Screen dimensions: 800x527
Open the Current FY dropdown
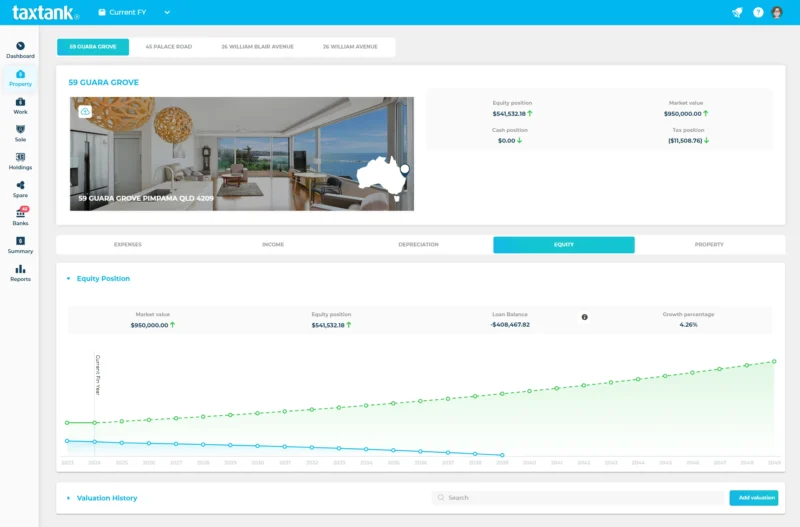point(134,12)
